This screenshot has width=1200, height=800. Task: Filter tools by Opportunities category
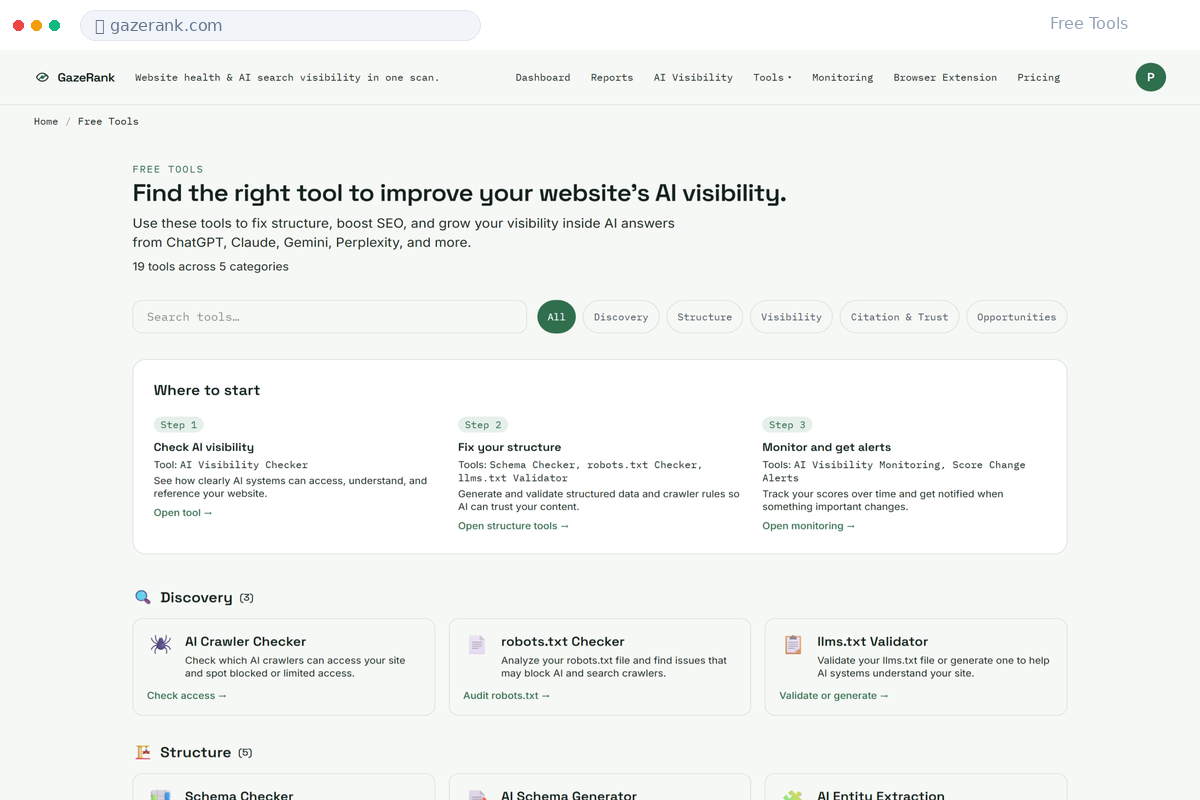(x=1016, y=317)
